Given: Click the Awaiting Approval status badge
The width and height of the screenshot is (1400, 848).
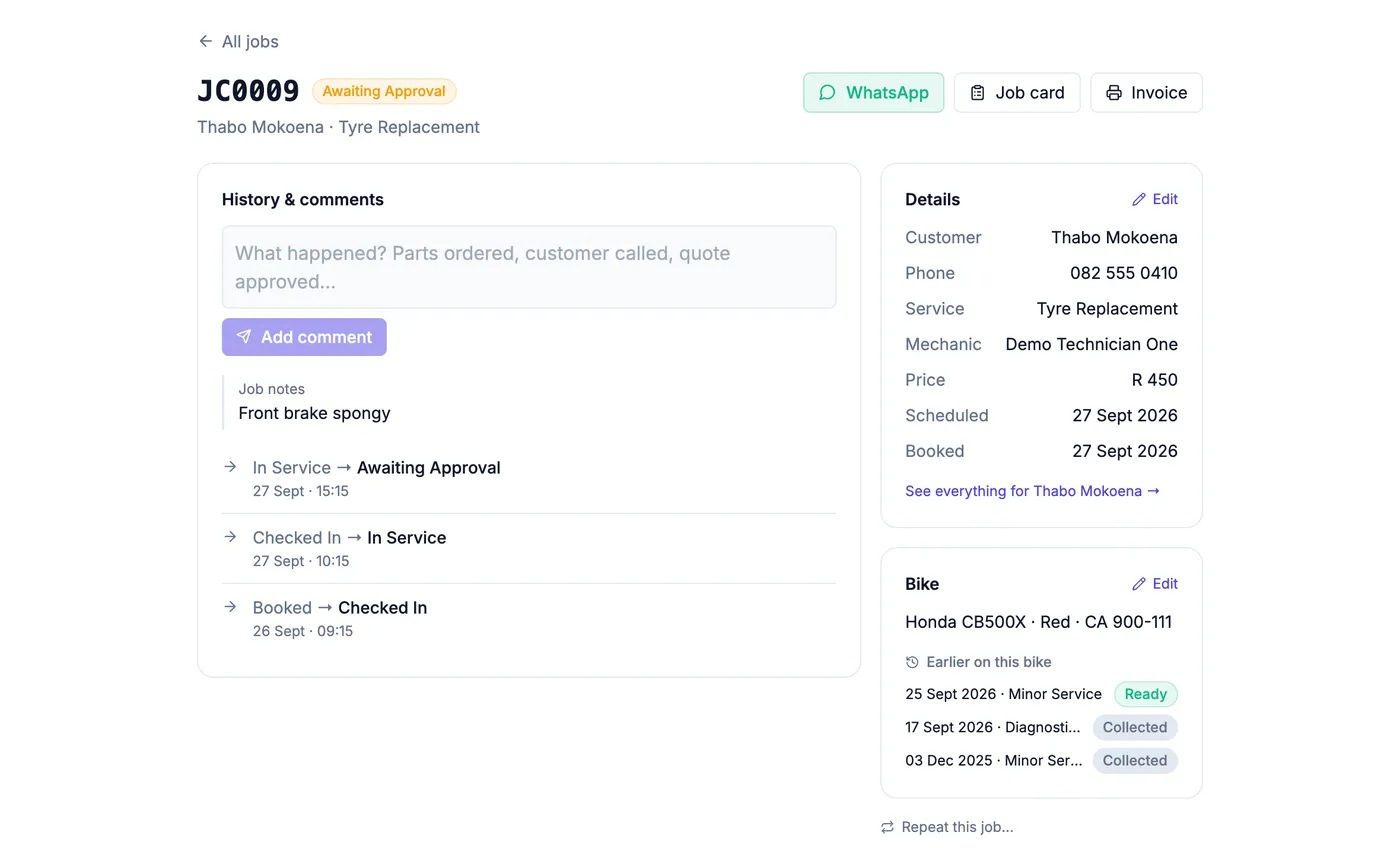Looking at the screenshot, I should point(384,91).
